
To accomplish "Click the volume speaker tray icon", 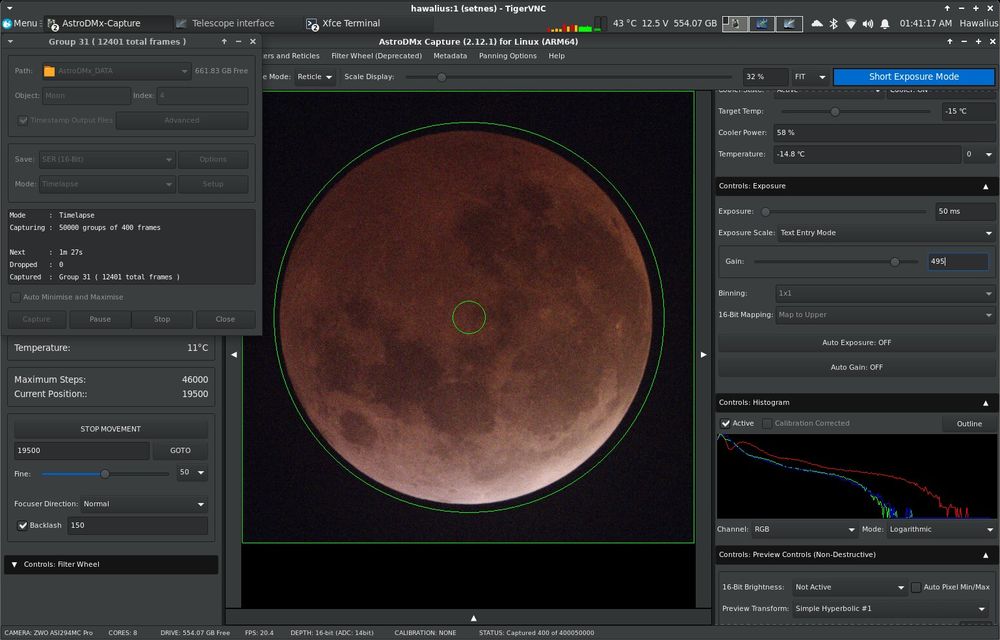I will (868, 24).
